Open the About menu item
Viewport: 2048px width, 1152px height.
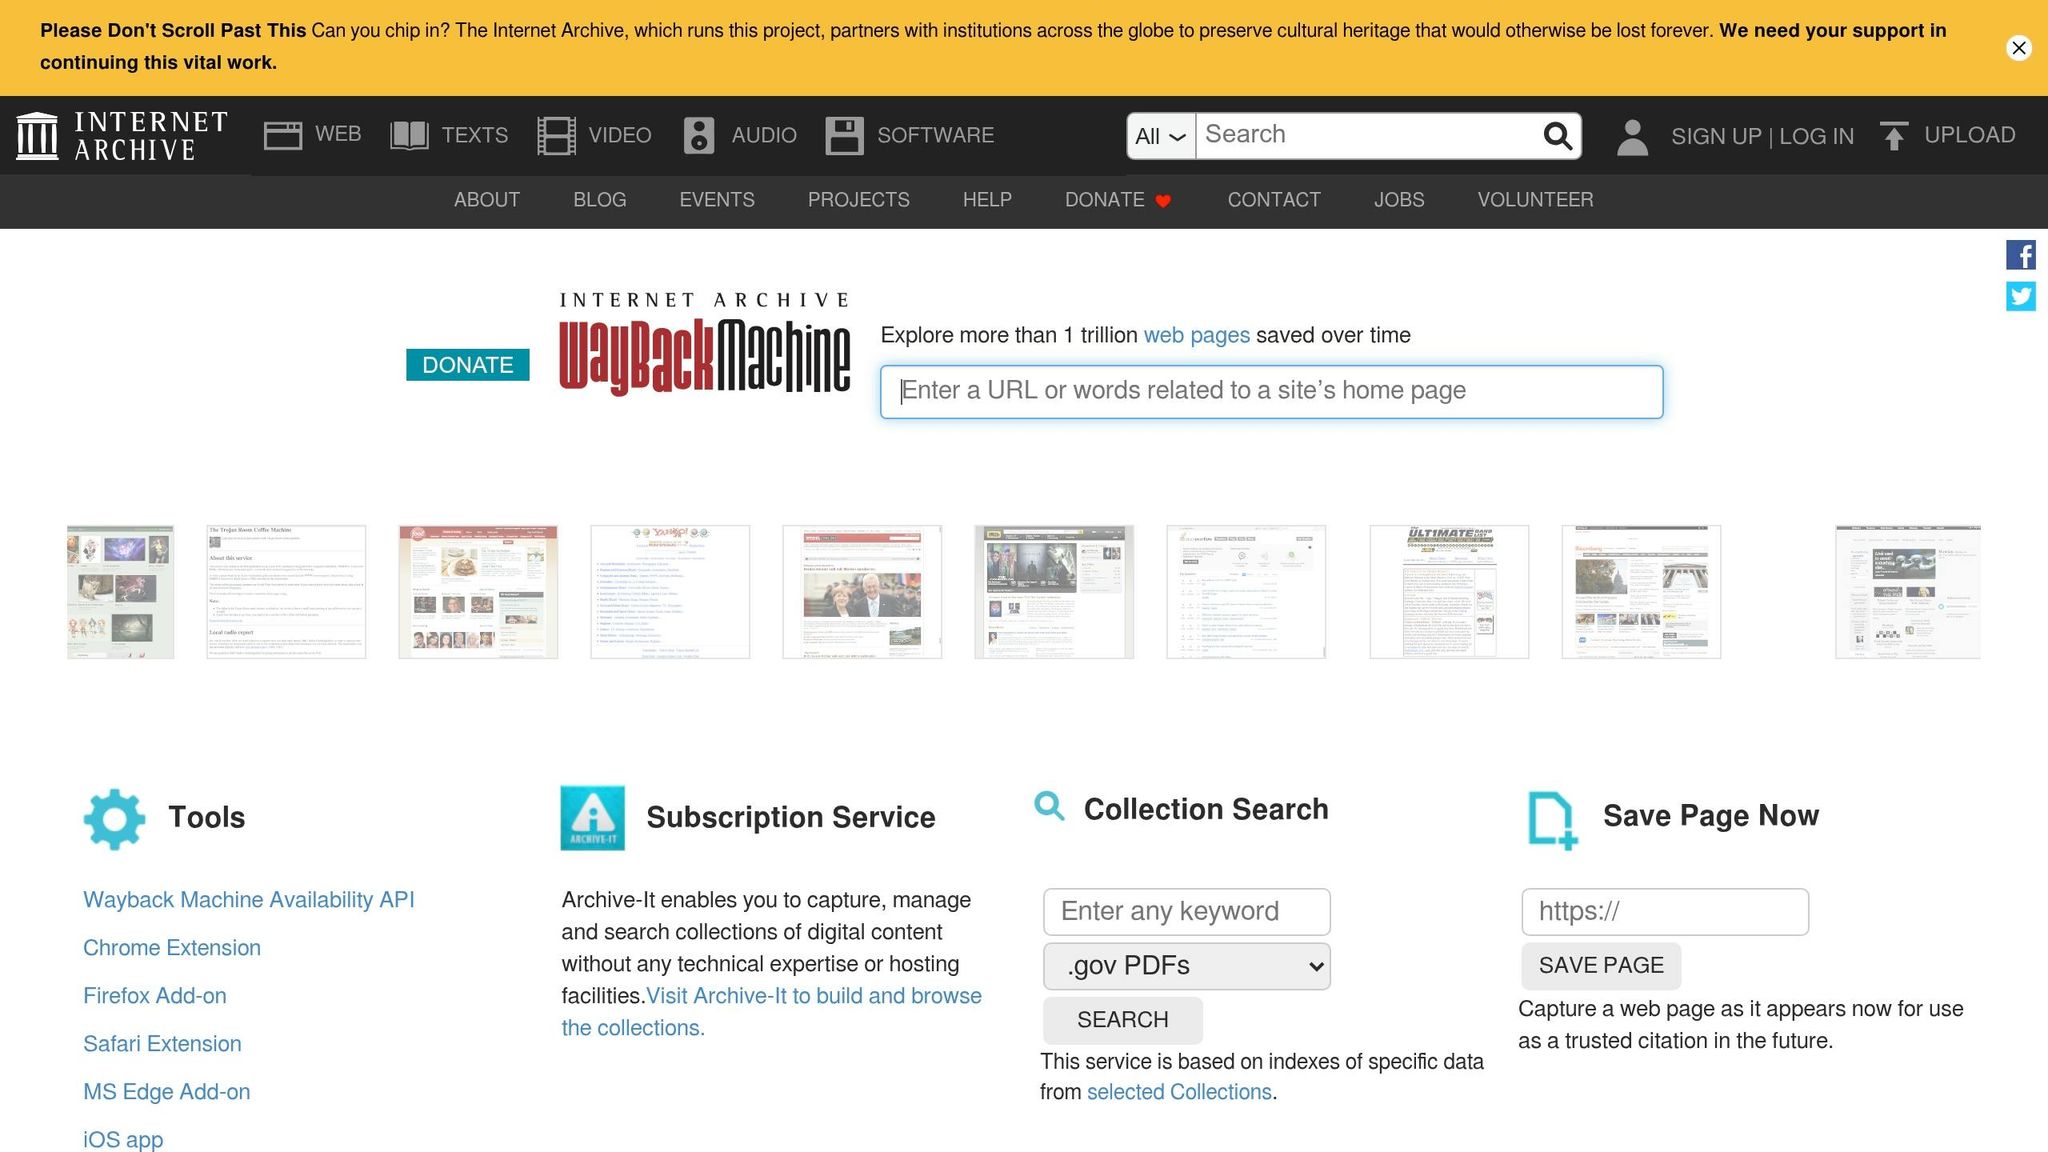(487, 200)
